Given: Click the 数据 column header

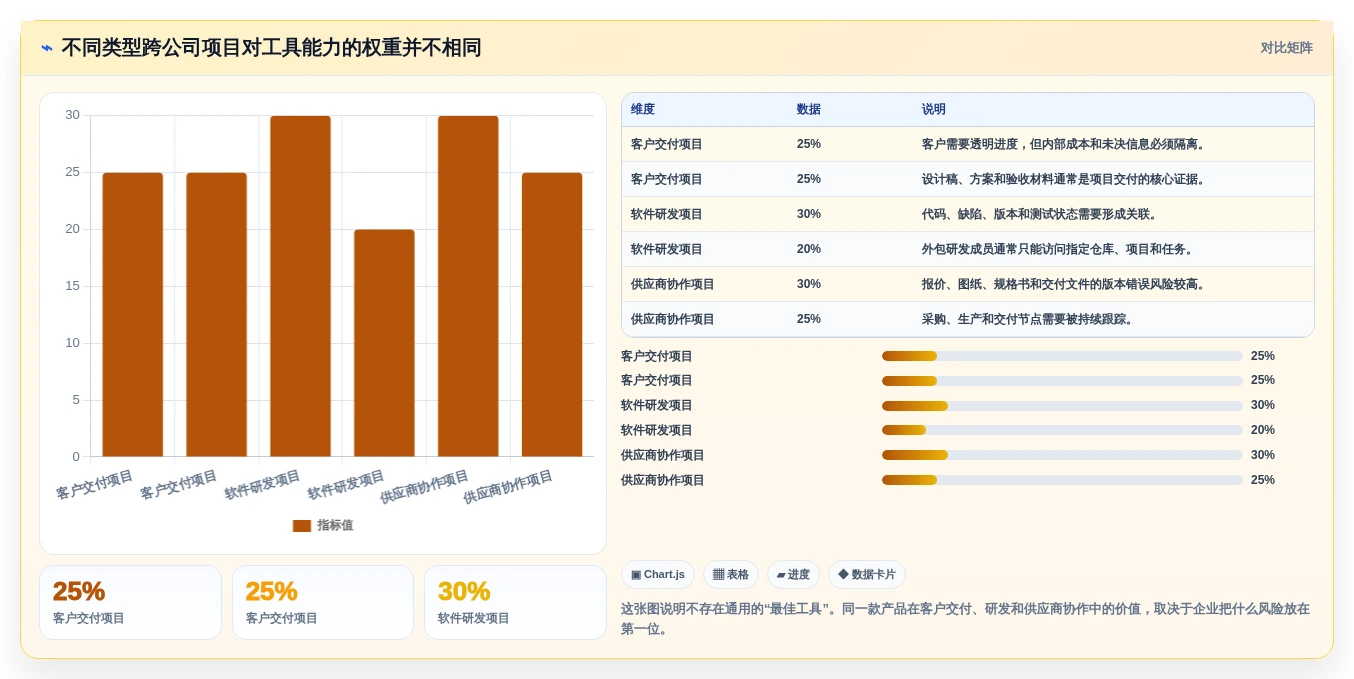Looking at the screenshot, I should tap(809, 109).
